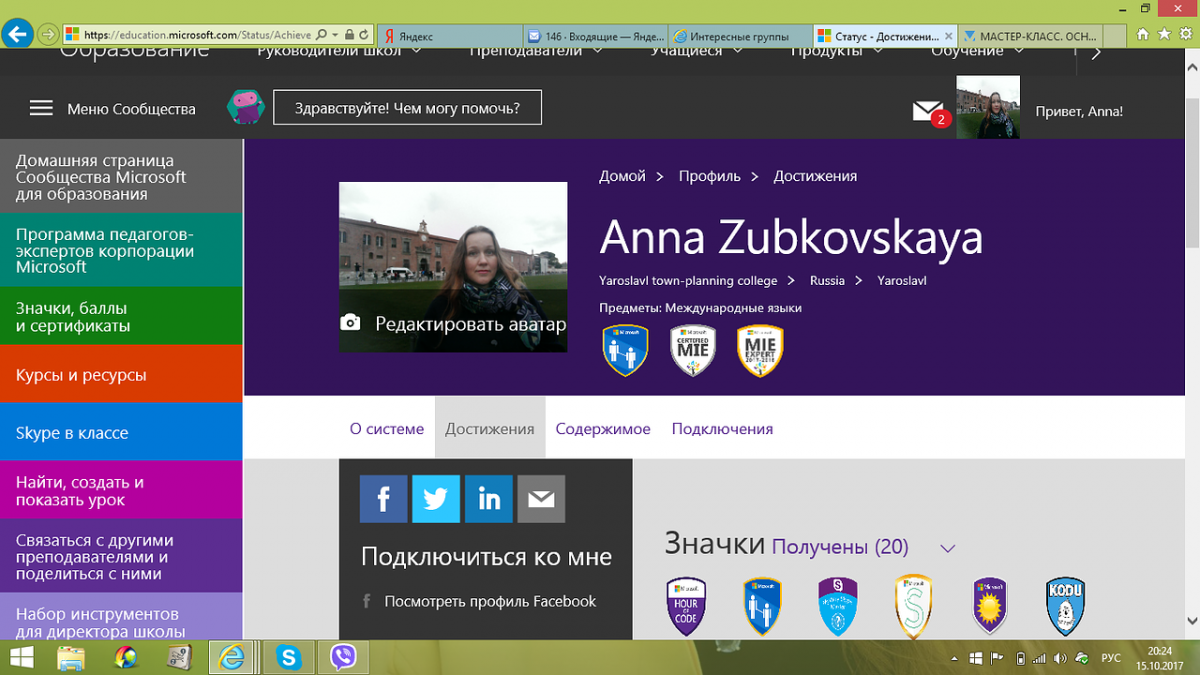
Task: Click the Чем могу помочь search box
Action: point(407,108)
